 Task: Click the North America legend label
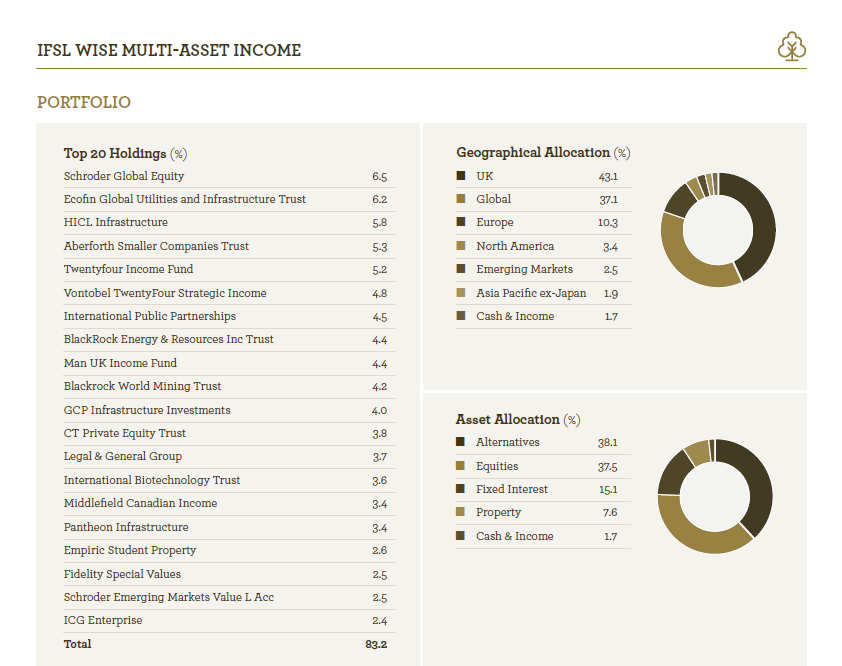coord(515,246)
